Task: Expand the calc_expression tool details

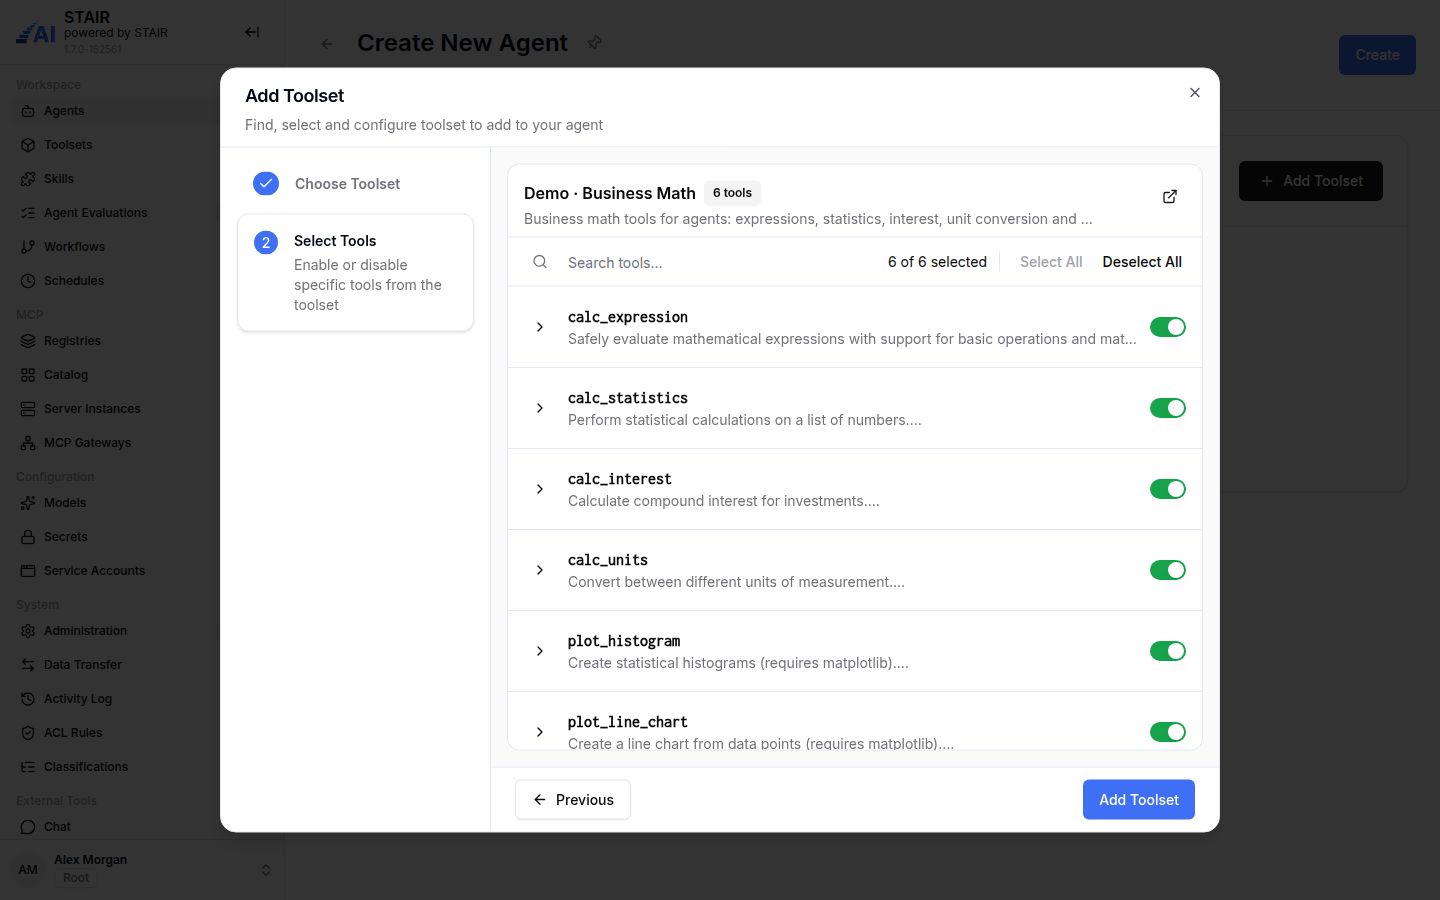Action: click(x=540, y=327)
